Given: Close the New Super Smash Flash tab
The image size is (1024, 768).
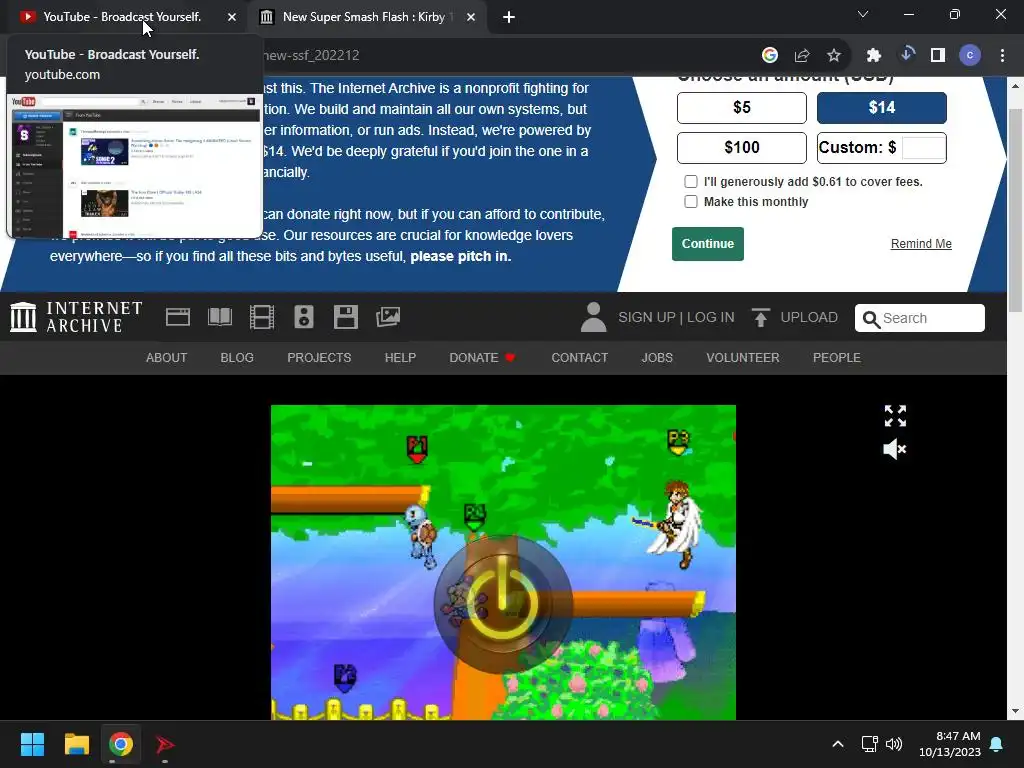Looking at the screenshot, I should pyautogui.click(x=471, y=18).
